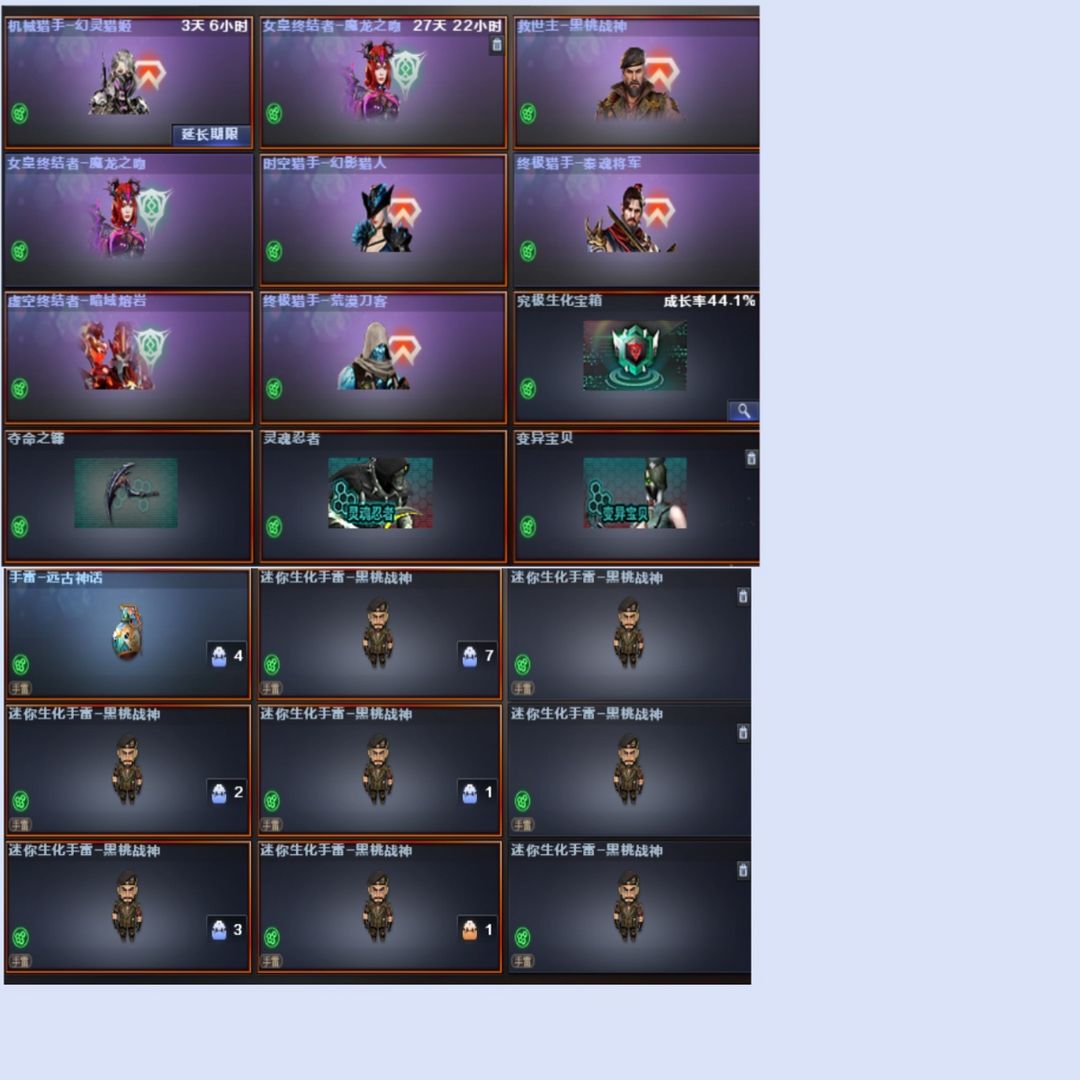Screen dimensions: 1080x1080
Task: Click the bag icon showing count 2
Action: point(219,793)
